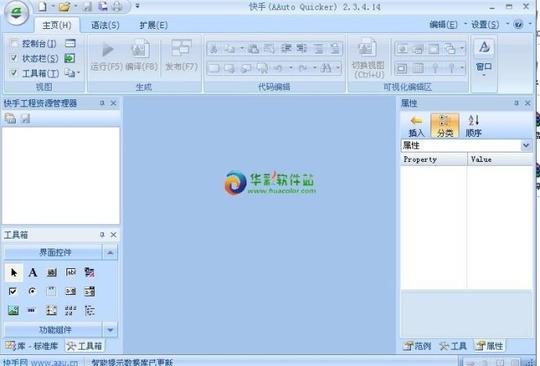Image resolution: width=540 pixels, height=366 pixels.
Task: Toggle the 顺序 sort order button
Action: coord(474,126)
